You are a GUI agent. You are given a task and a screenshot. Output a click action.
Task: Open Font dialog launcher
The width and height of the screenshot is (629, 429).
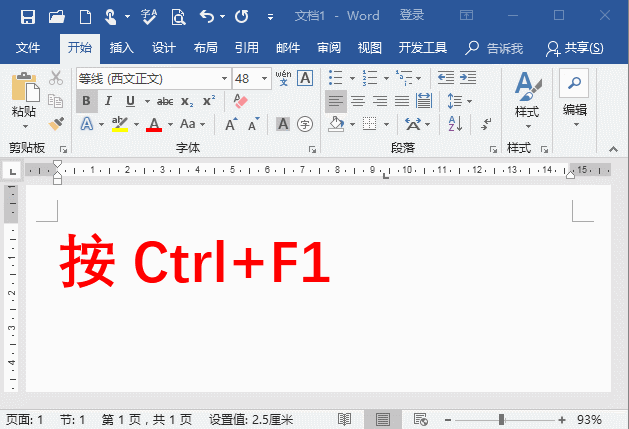(x=312, y=149)
